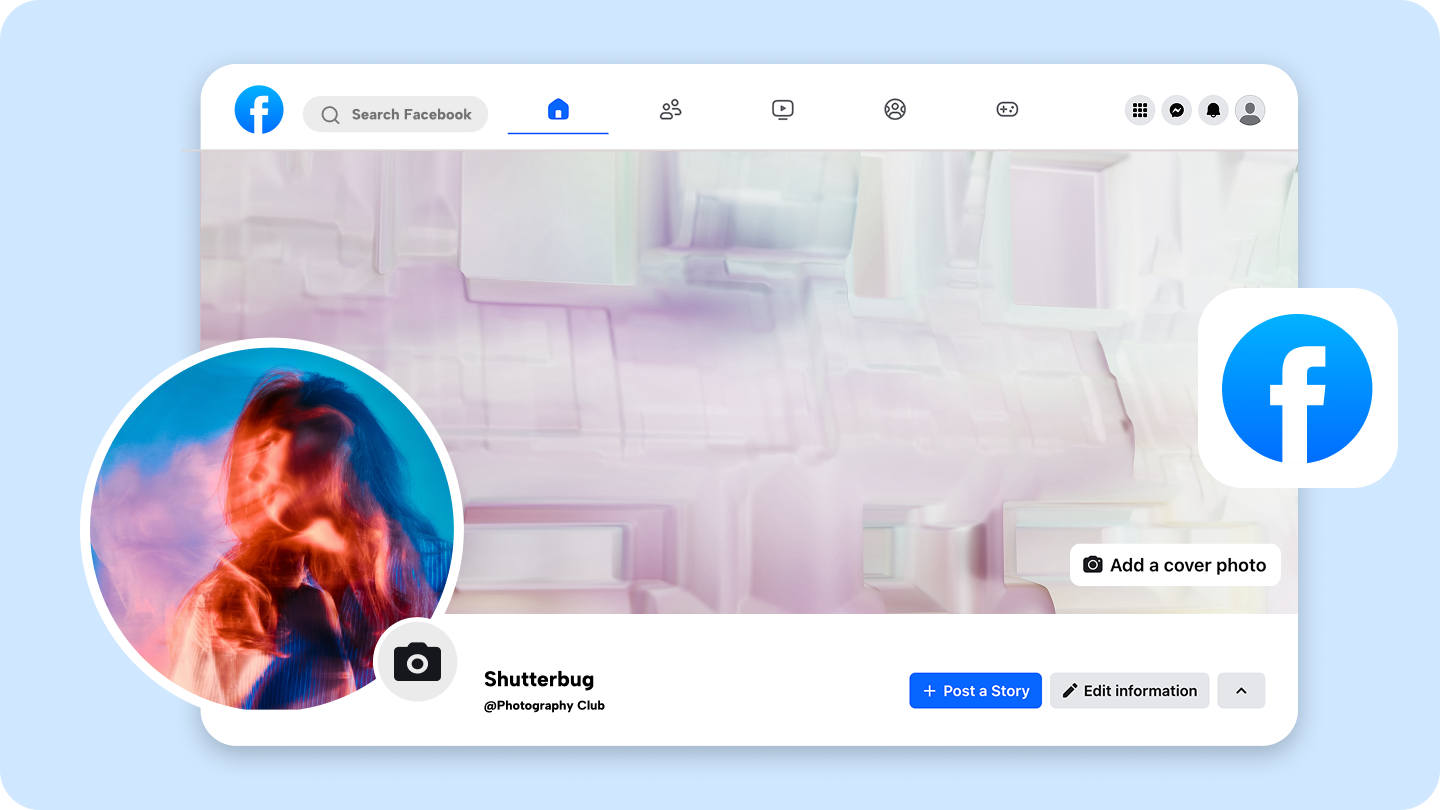Image resolution: width=1440 pixels, height=810 pixels.
Task: Click Add a cover photo
Action: tap(1175, 564)
